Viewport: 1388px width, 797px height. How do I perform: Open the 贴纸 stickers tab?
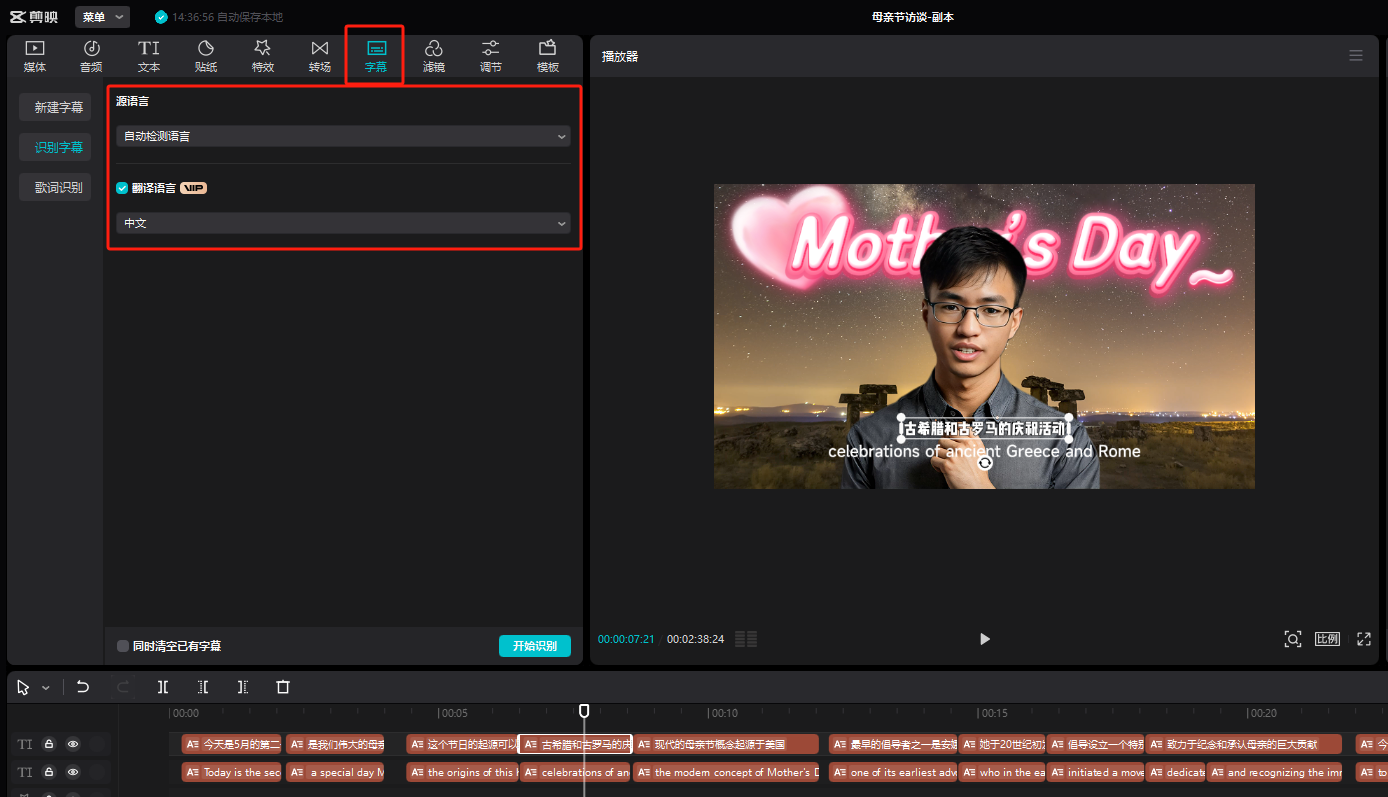pos(206,57)
